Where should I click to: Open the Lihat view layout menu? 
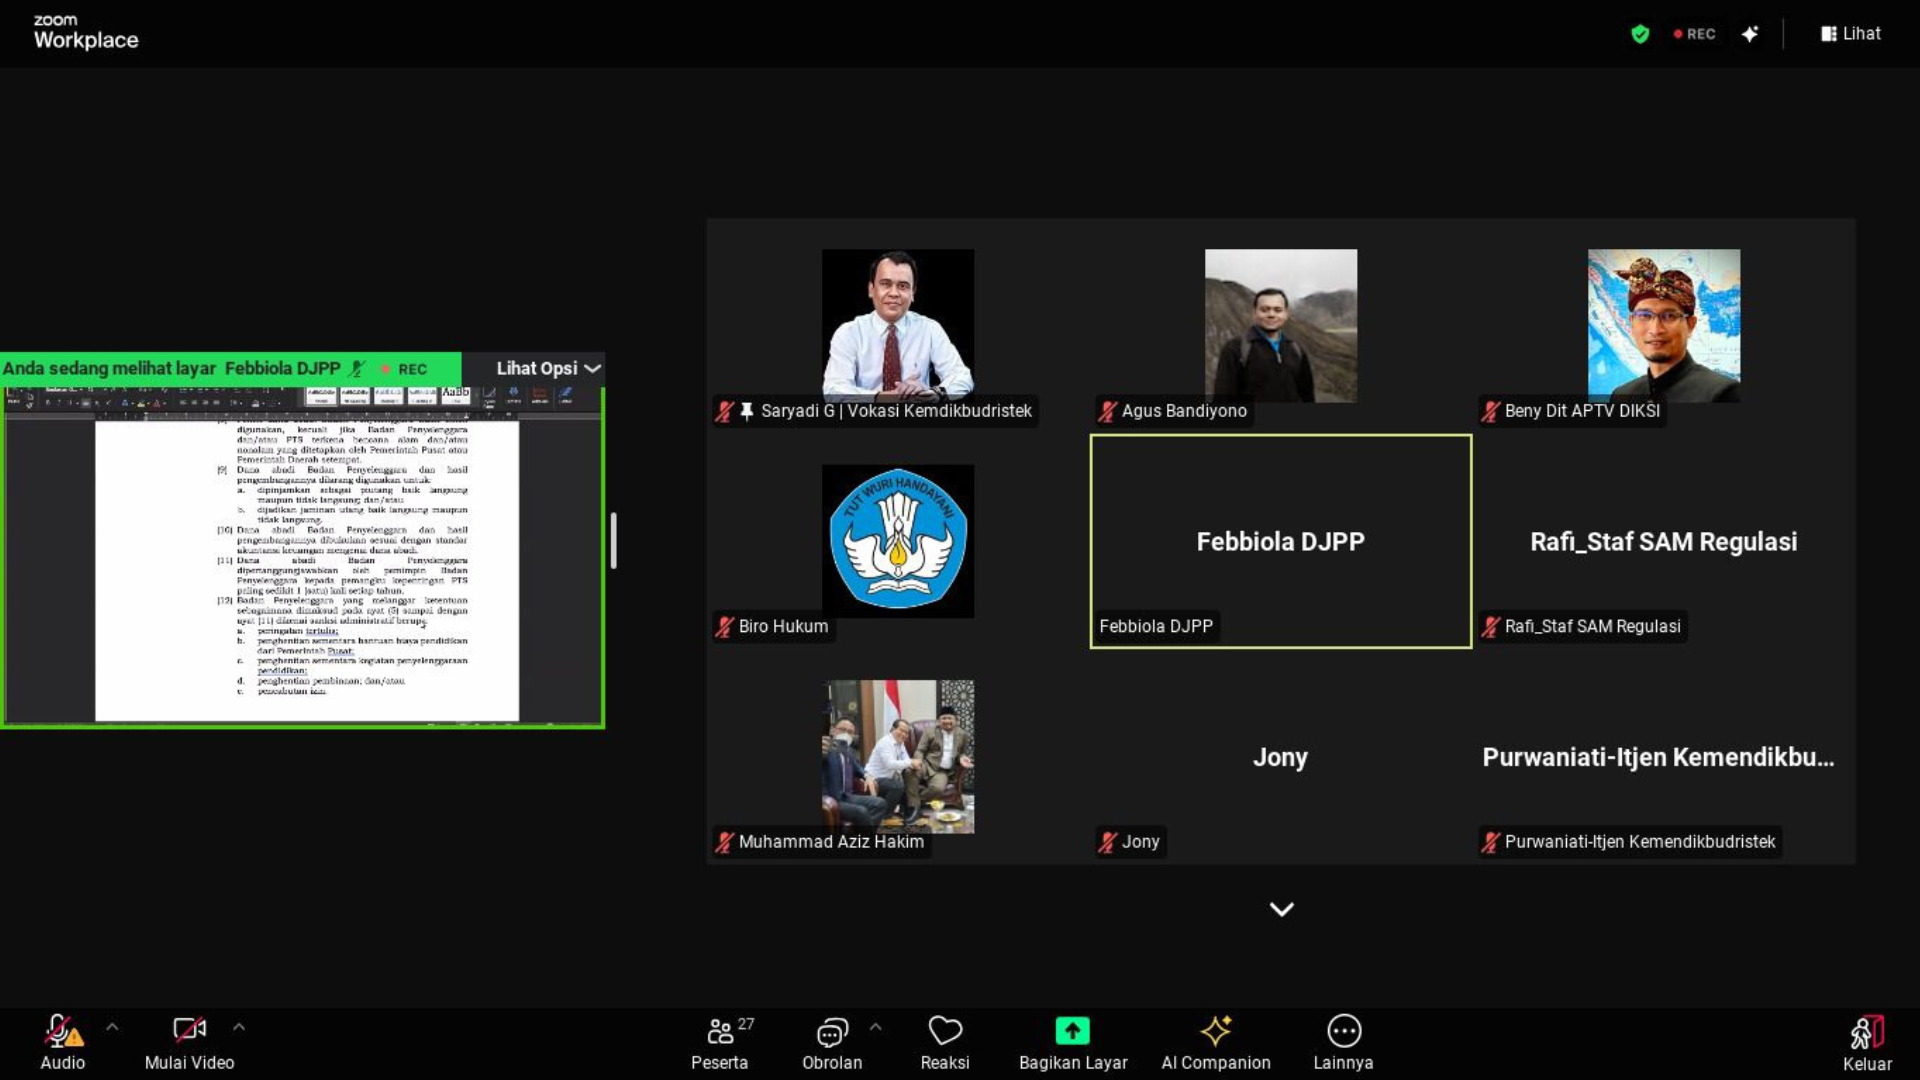click(x=1851, y=33)
